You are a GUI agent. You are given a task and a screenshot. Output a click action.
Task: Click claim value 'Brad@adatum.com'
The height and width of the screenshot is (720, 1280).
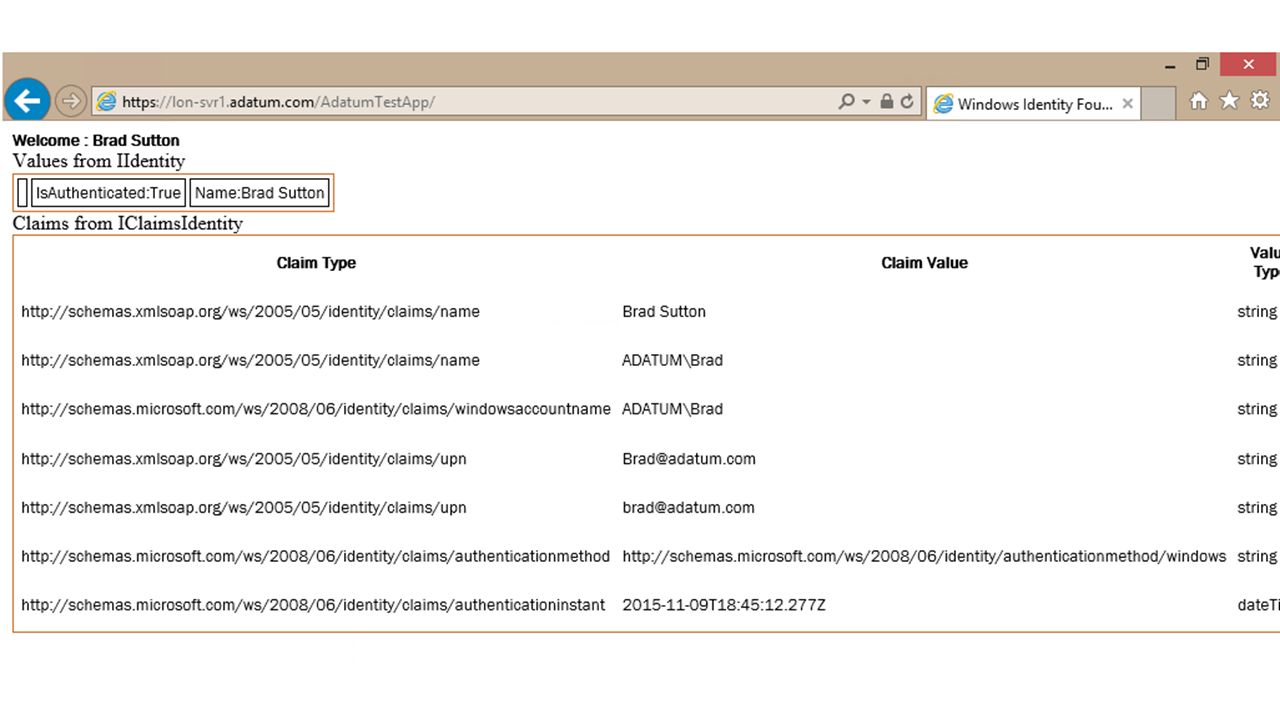coord(689,459)
